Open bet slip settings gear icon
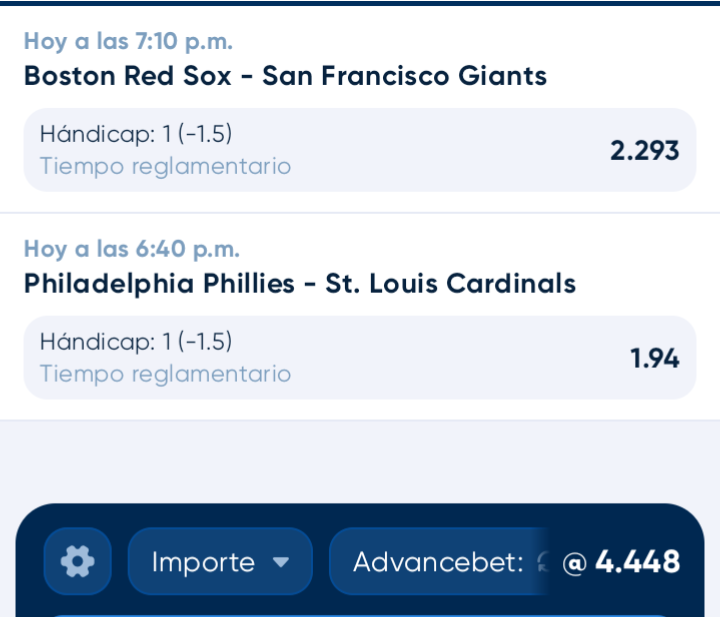 tap(78, 561)
